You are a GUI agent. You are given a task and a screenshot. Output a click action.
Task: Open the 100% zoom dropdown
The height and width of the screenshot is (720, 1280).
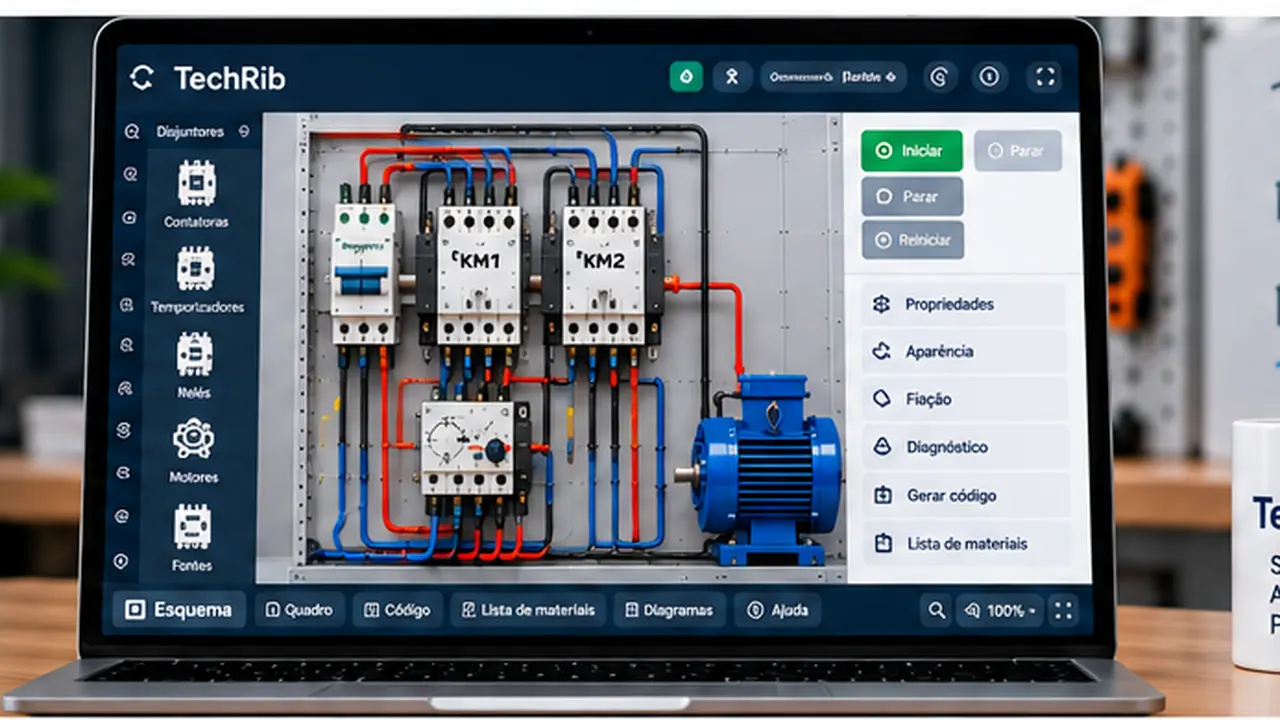pos(1001,610)
